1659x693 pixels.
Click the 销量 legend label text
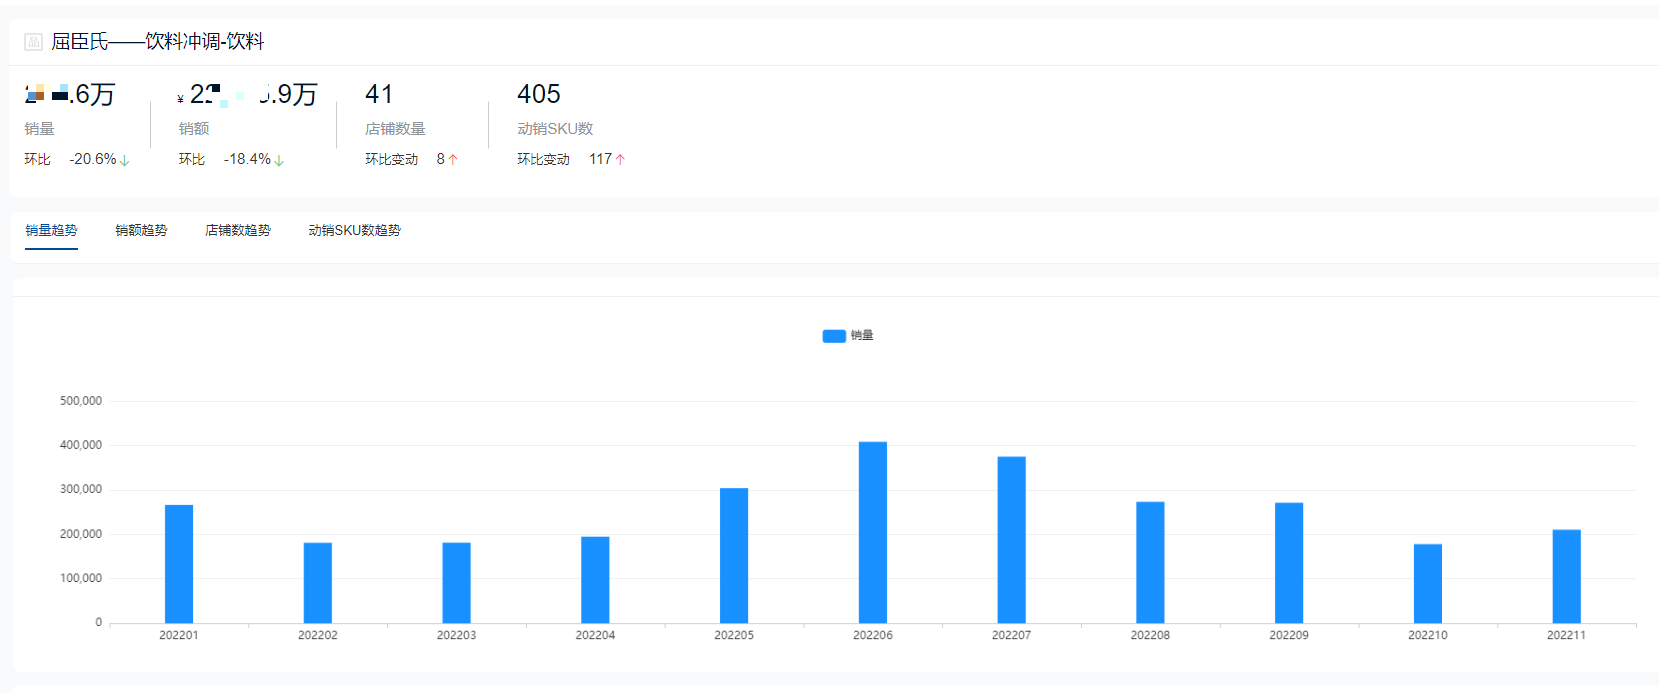point(862,336)
